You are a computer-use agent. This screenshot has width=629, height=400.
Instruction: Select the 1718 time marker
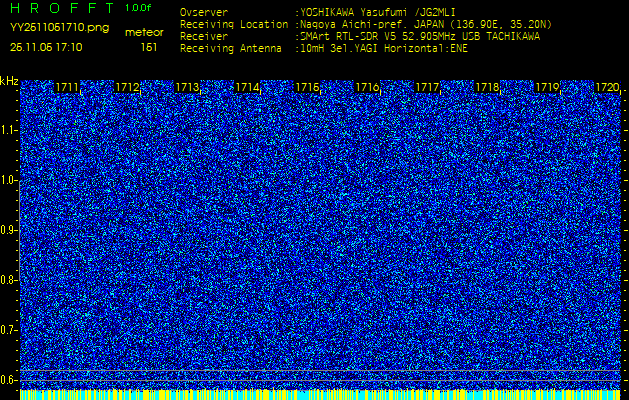coord(487,88)
